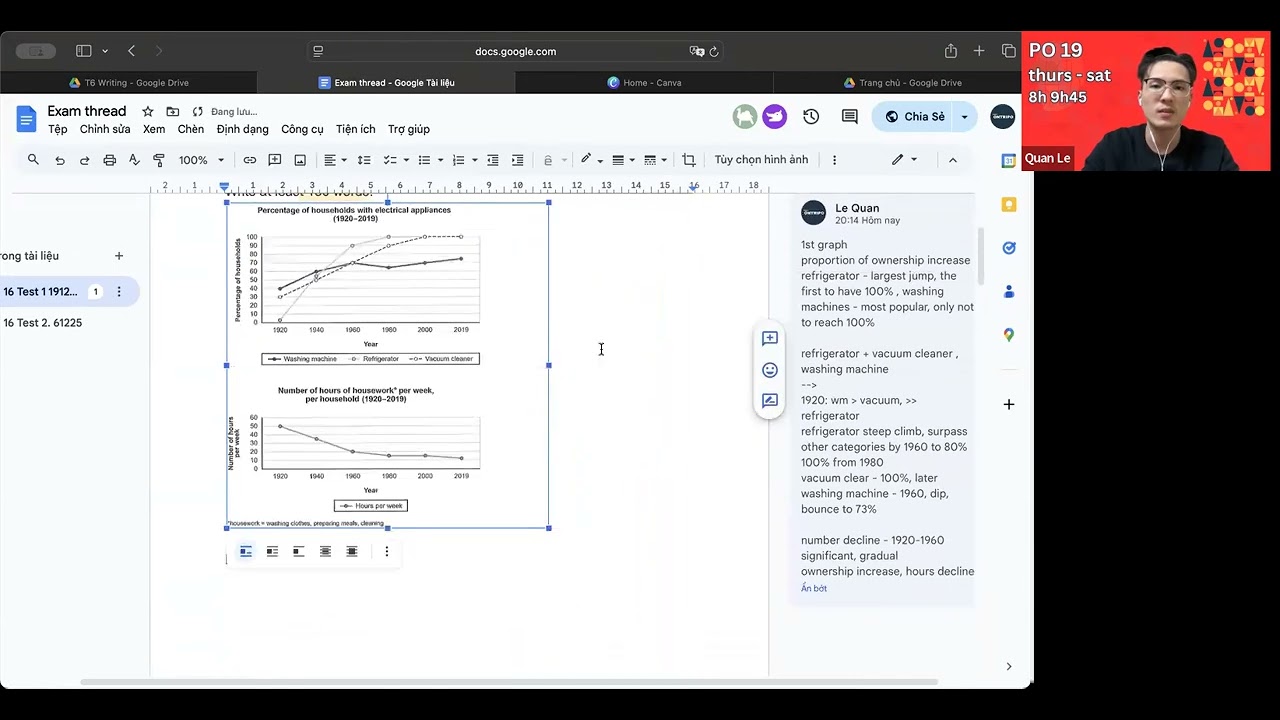Screen dimensions: 1280x720
Task: Open the Định dạng menu
Action: 243,129
